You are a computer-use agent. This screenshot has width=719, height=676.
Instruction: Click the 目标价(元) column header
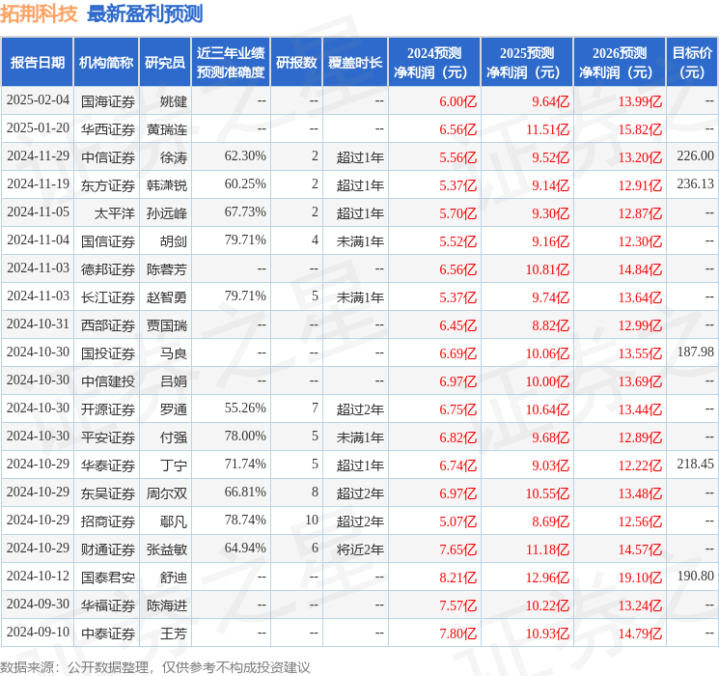(692, 62)
